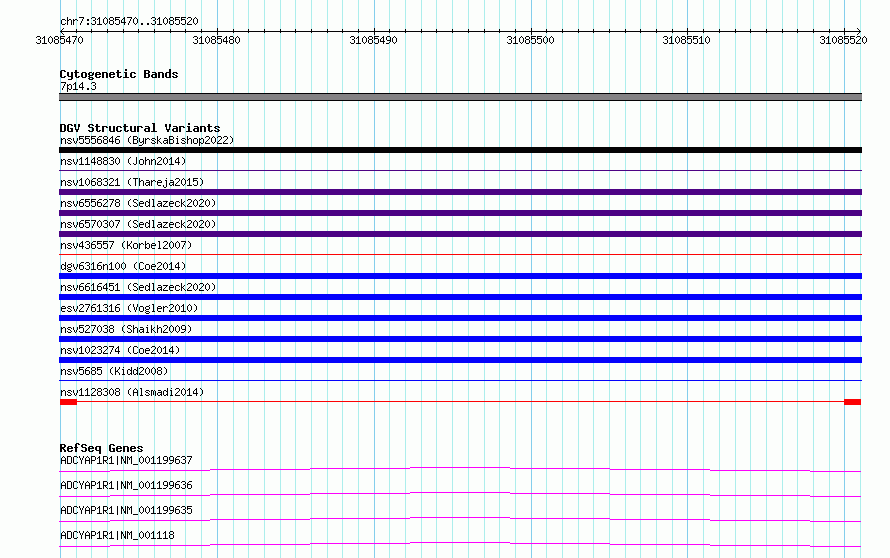Open transcript ADCYAP1R1|NM_001199636

[x=126, y=485]
